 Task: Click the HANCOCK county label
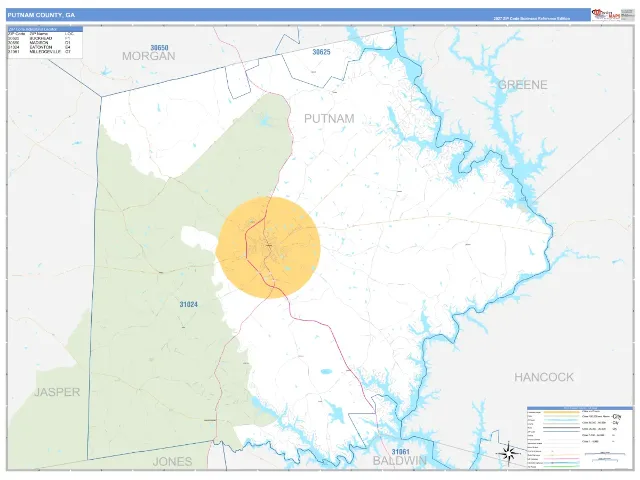click(x=544, y=377)
